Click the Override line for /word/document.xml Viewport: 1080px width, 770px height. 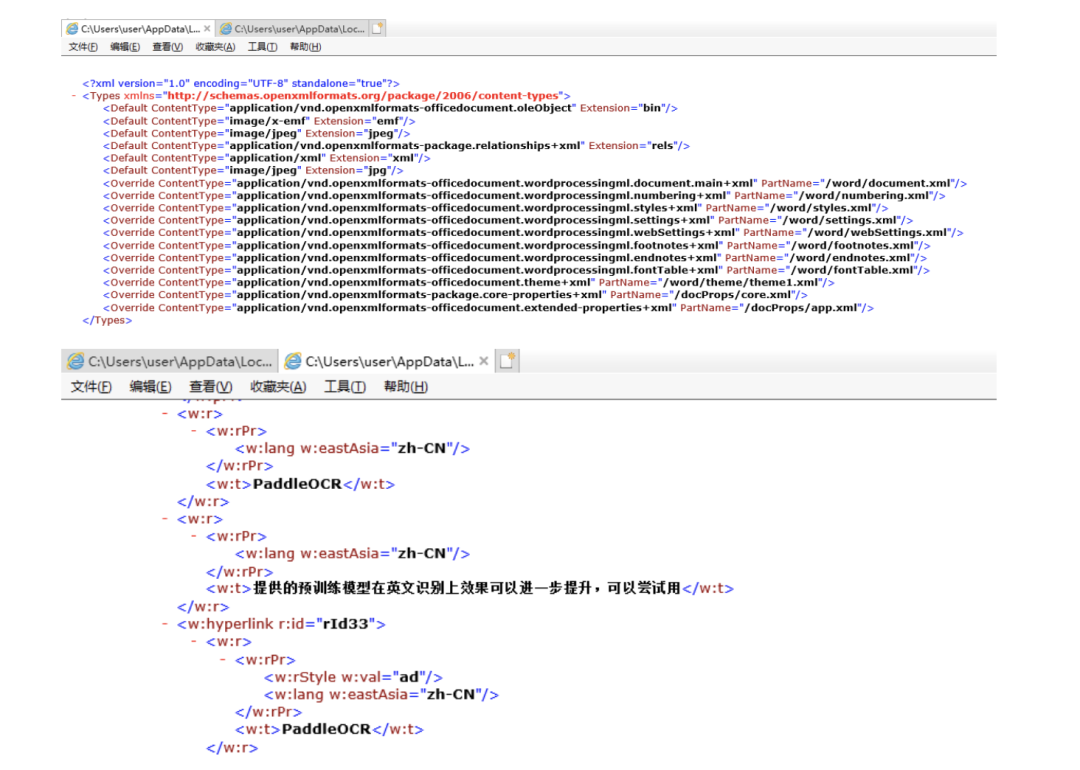[x=535, y=183]
